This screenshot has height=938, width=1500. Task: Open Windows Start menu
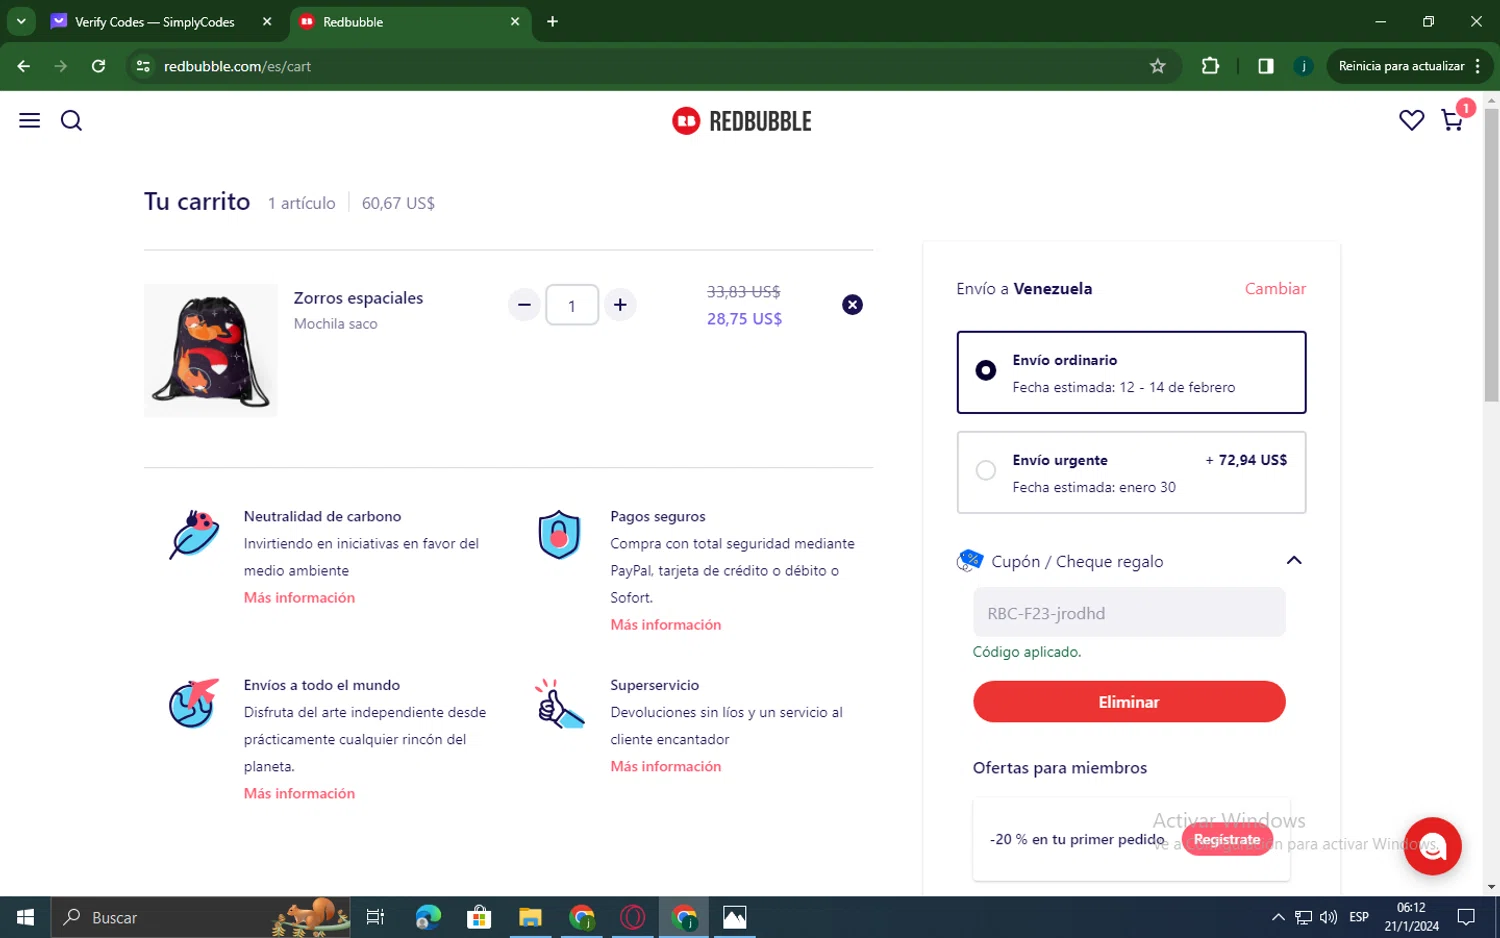pos(25,917)
